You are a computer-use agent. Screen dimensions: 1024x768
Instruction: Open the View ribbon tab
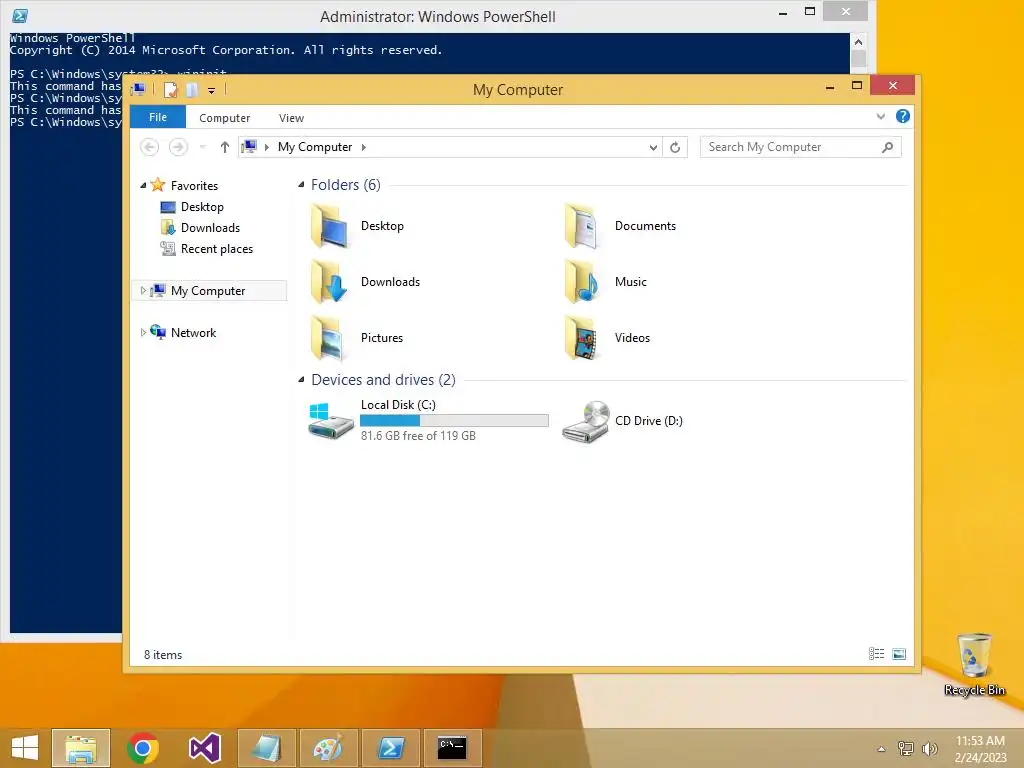coord(291,118)
